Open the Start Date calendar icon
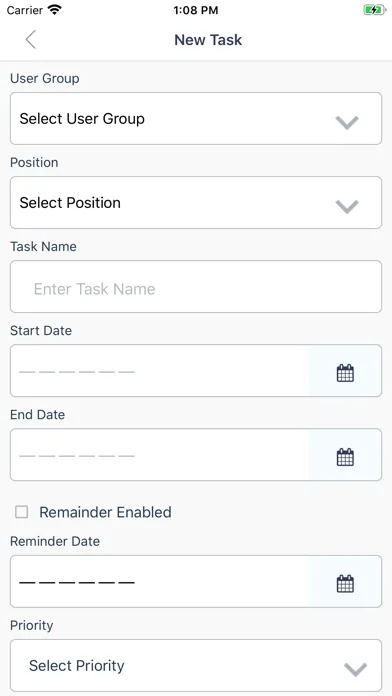The image size is (392, 696). (345, 373)
